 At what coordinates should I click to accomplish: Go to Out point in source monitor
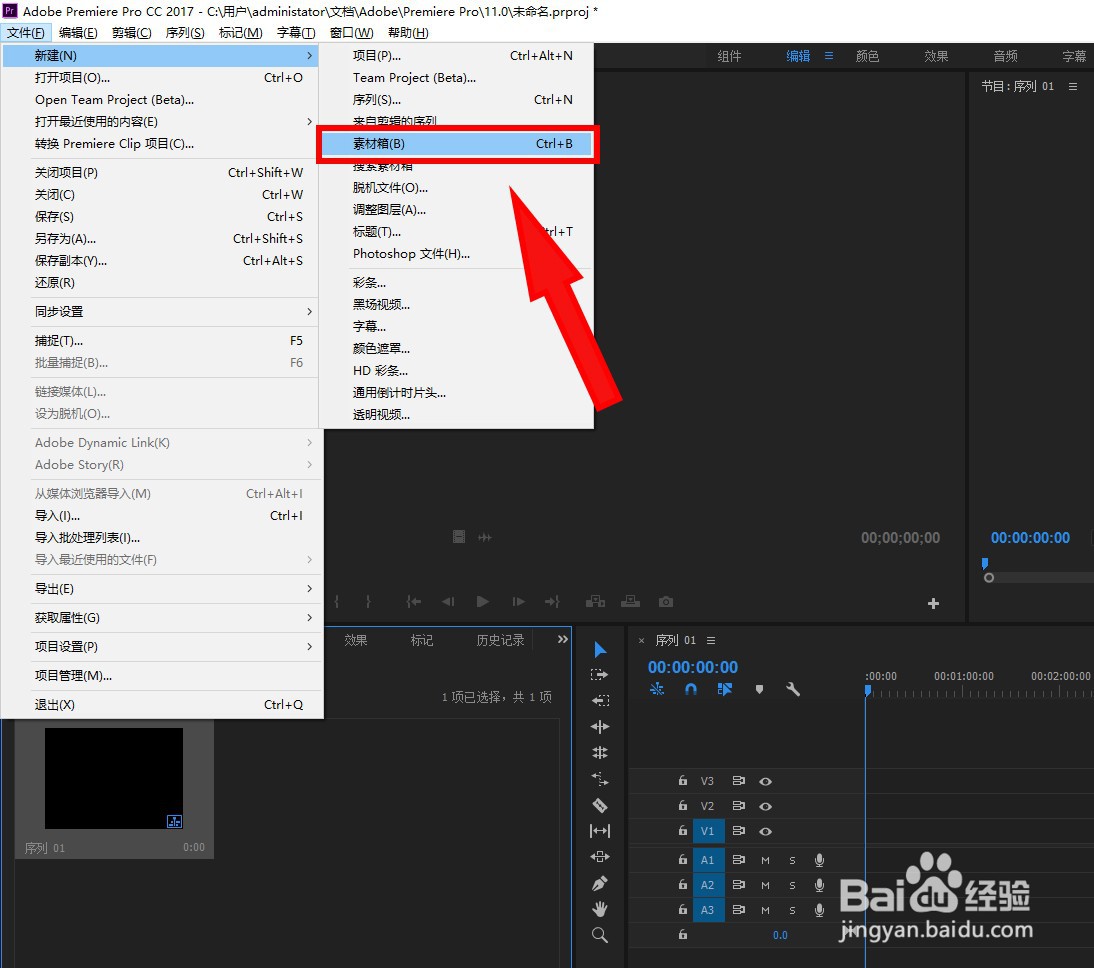[x=552, y=602]
